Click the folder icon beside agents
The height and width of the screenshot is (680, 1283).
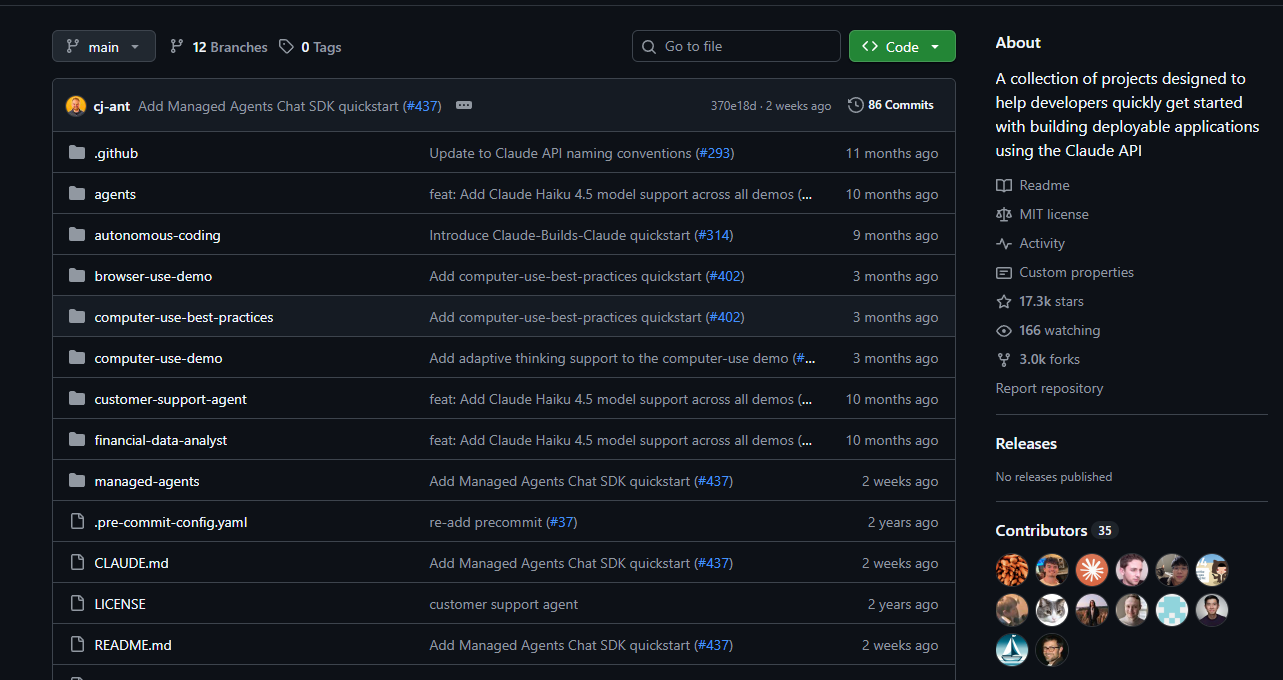tap(77, 194)
